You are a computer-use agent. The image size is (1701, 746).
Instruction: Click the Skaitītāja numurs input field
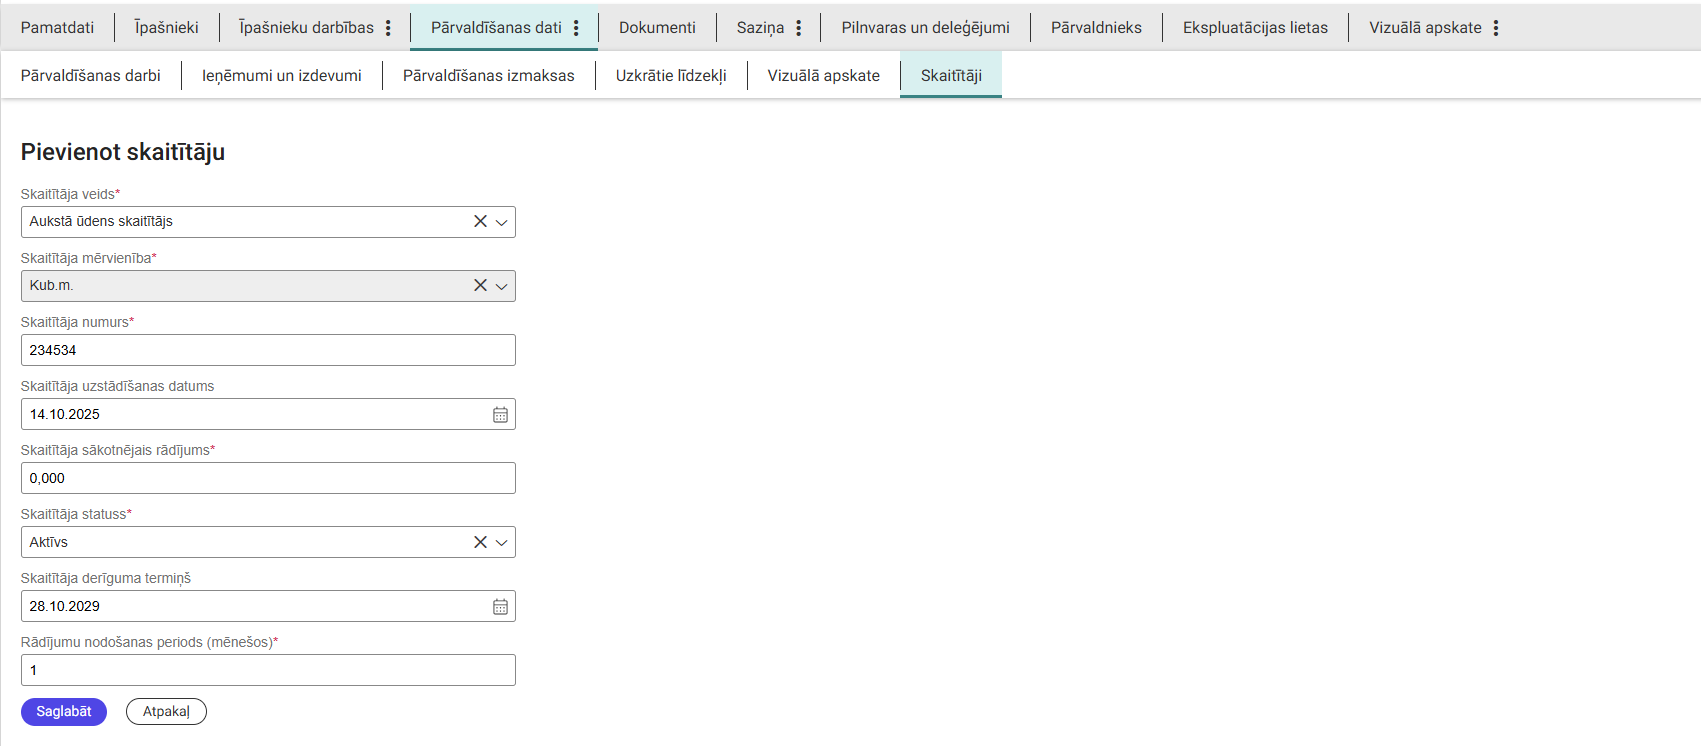[x=268, y=350]
